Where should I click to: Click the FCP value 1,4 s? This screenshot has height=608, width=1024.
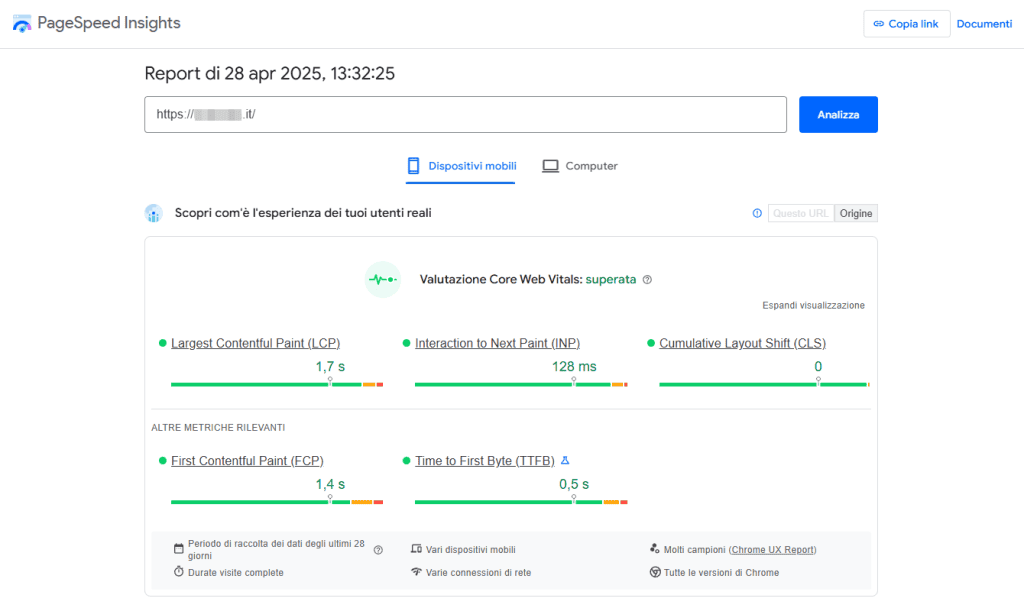click(x=330, y=484)
